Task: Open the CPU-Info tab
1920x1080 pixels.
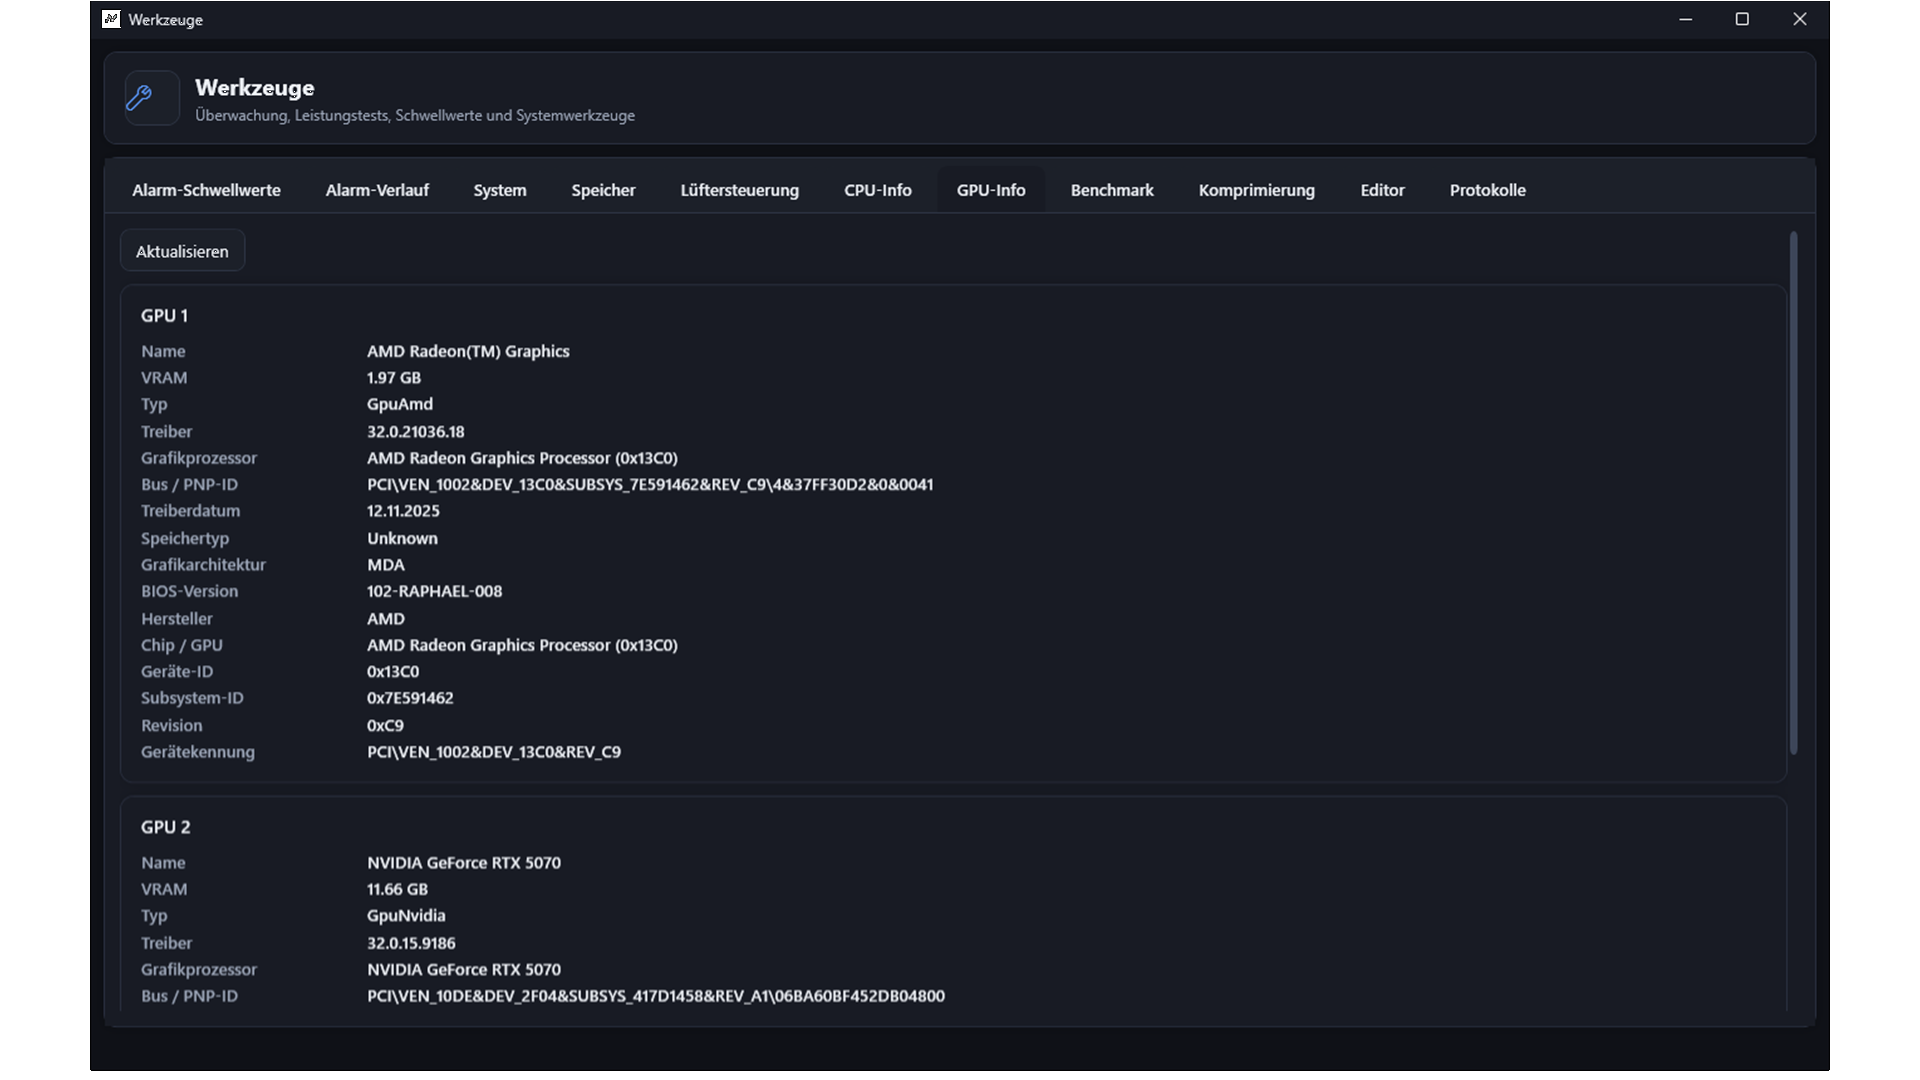Action: (878, 190)
